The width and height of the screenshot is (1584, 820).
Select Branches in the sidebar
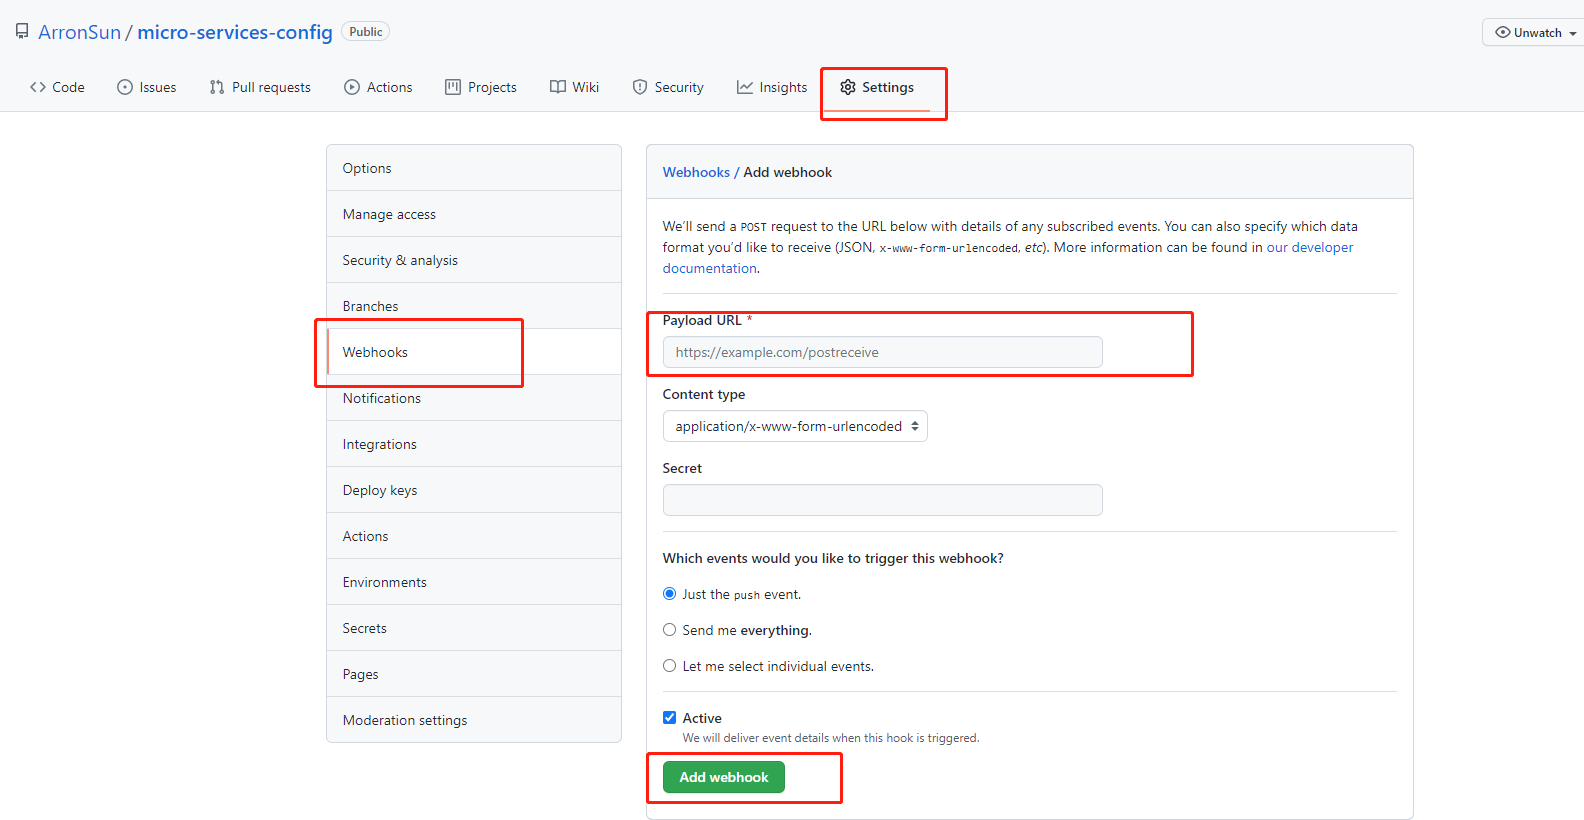(x=474, y=306)
